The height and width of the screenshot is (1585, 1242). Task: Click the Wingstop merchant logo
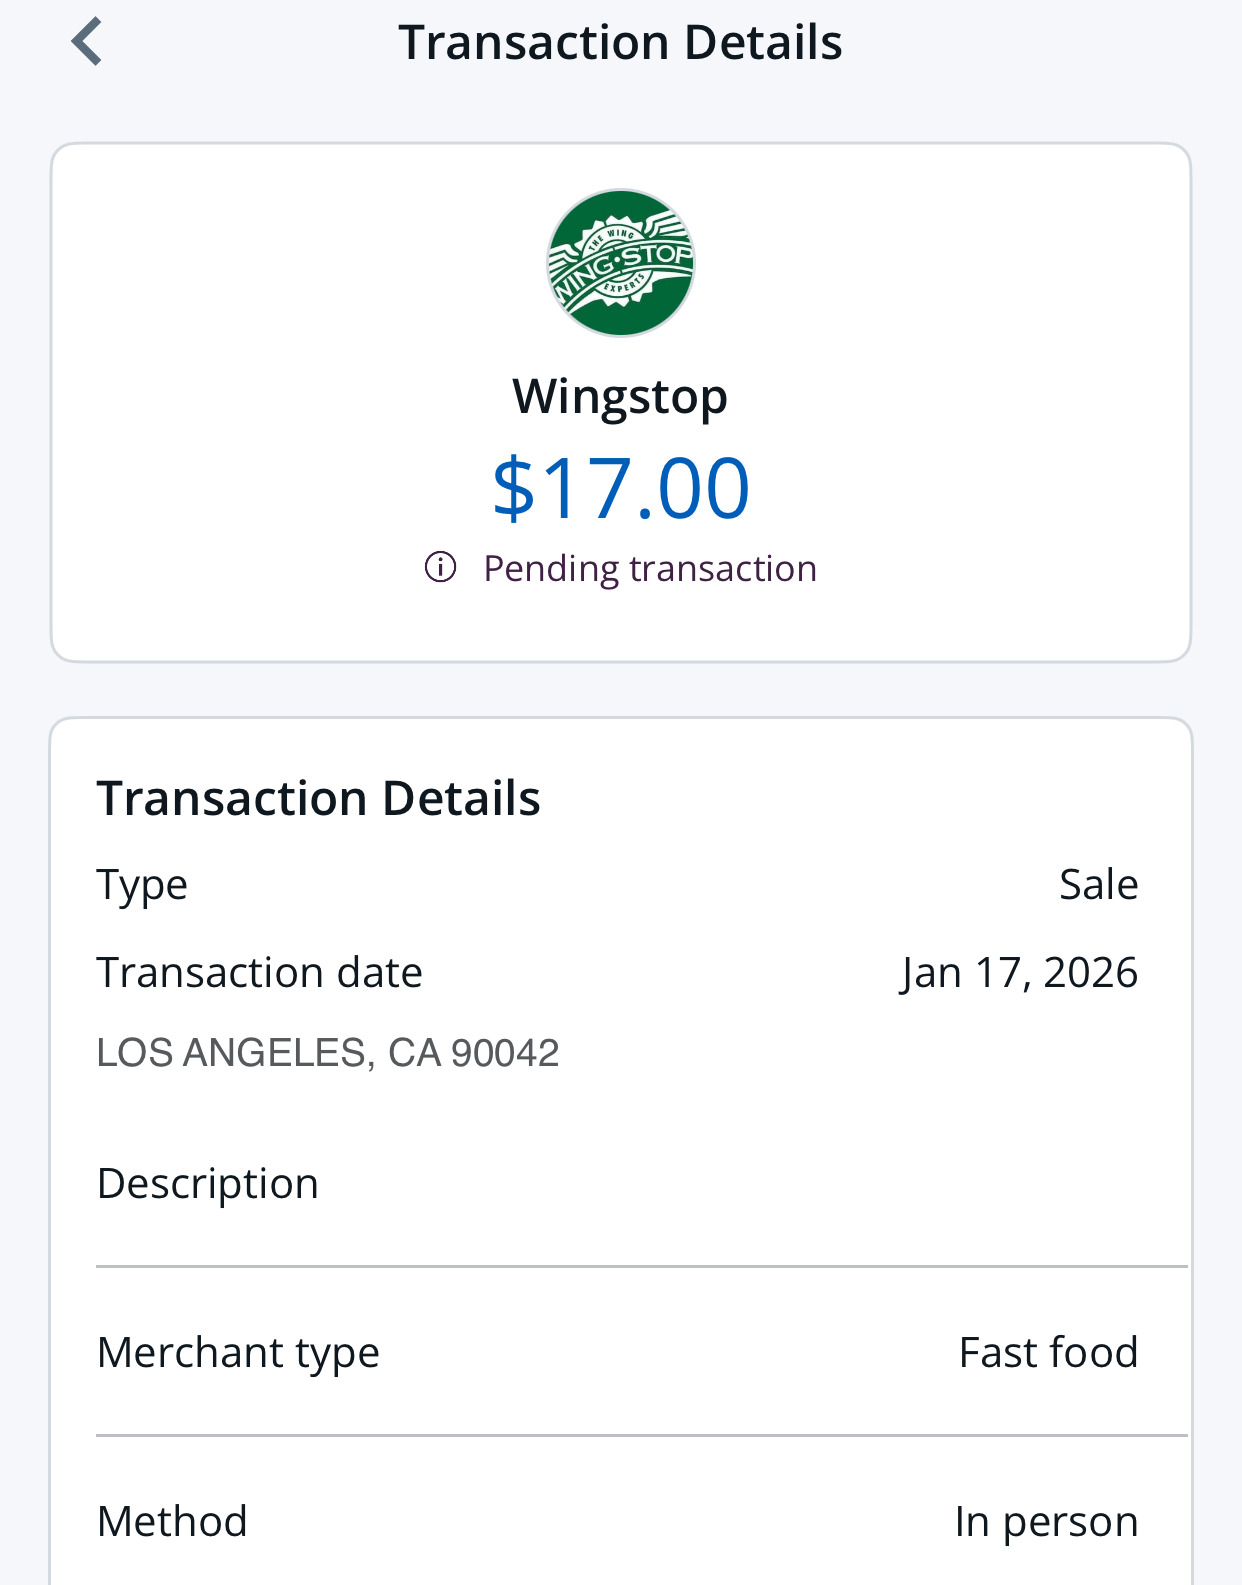tap(620, 263)
